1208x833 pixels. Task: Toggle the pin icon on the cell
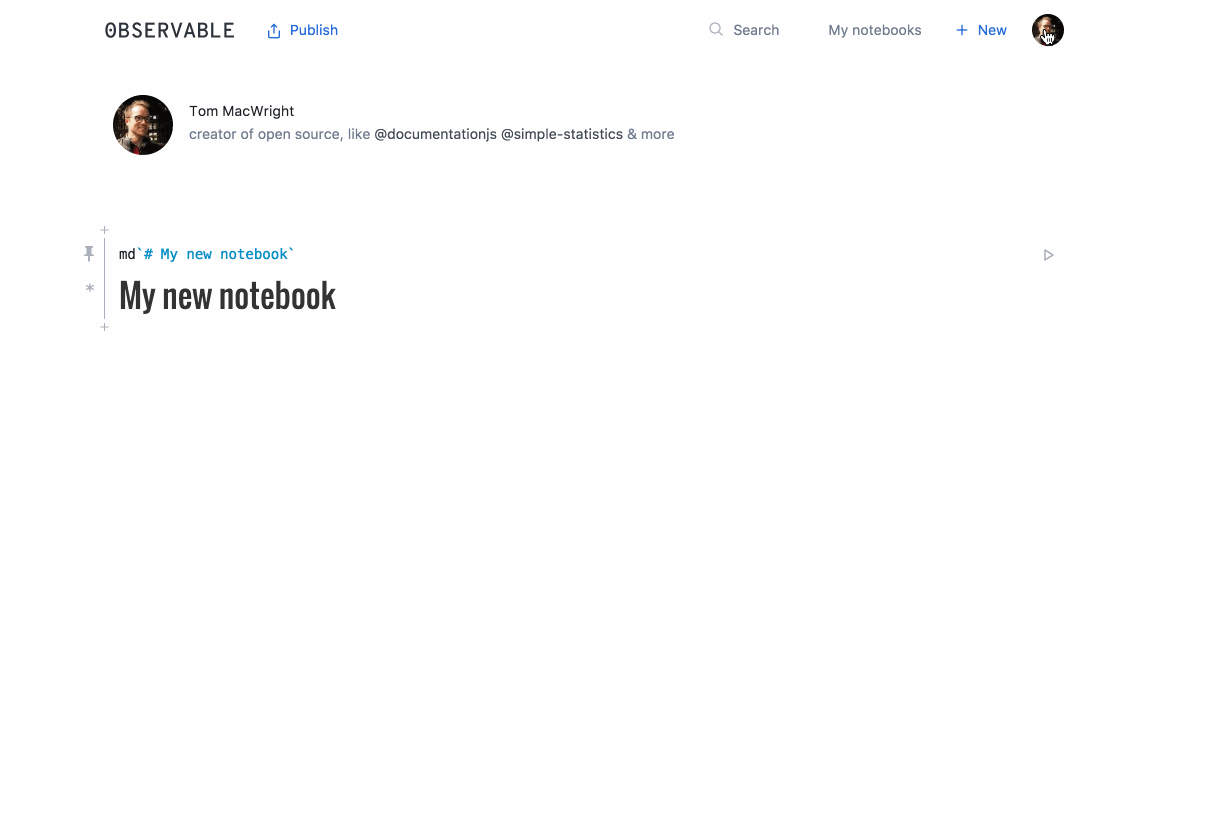[89, 254]
